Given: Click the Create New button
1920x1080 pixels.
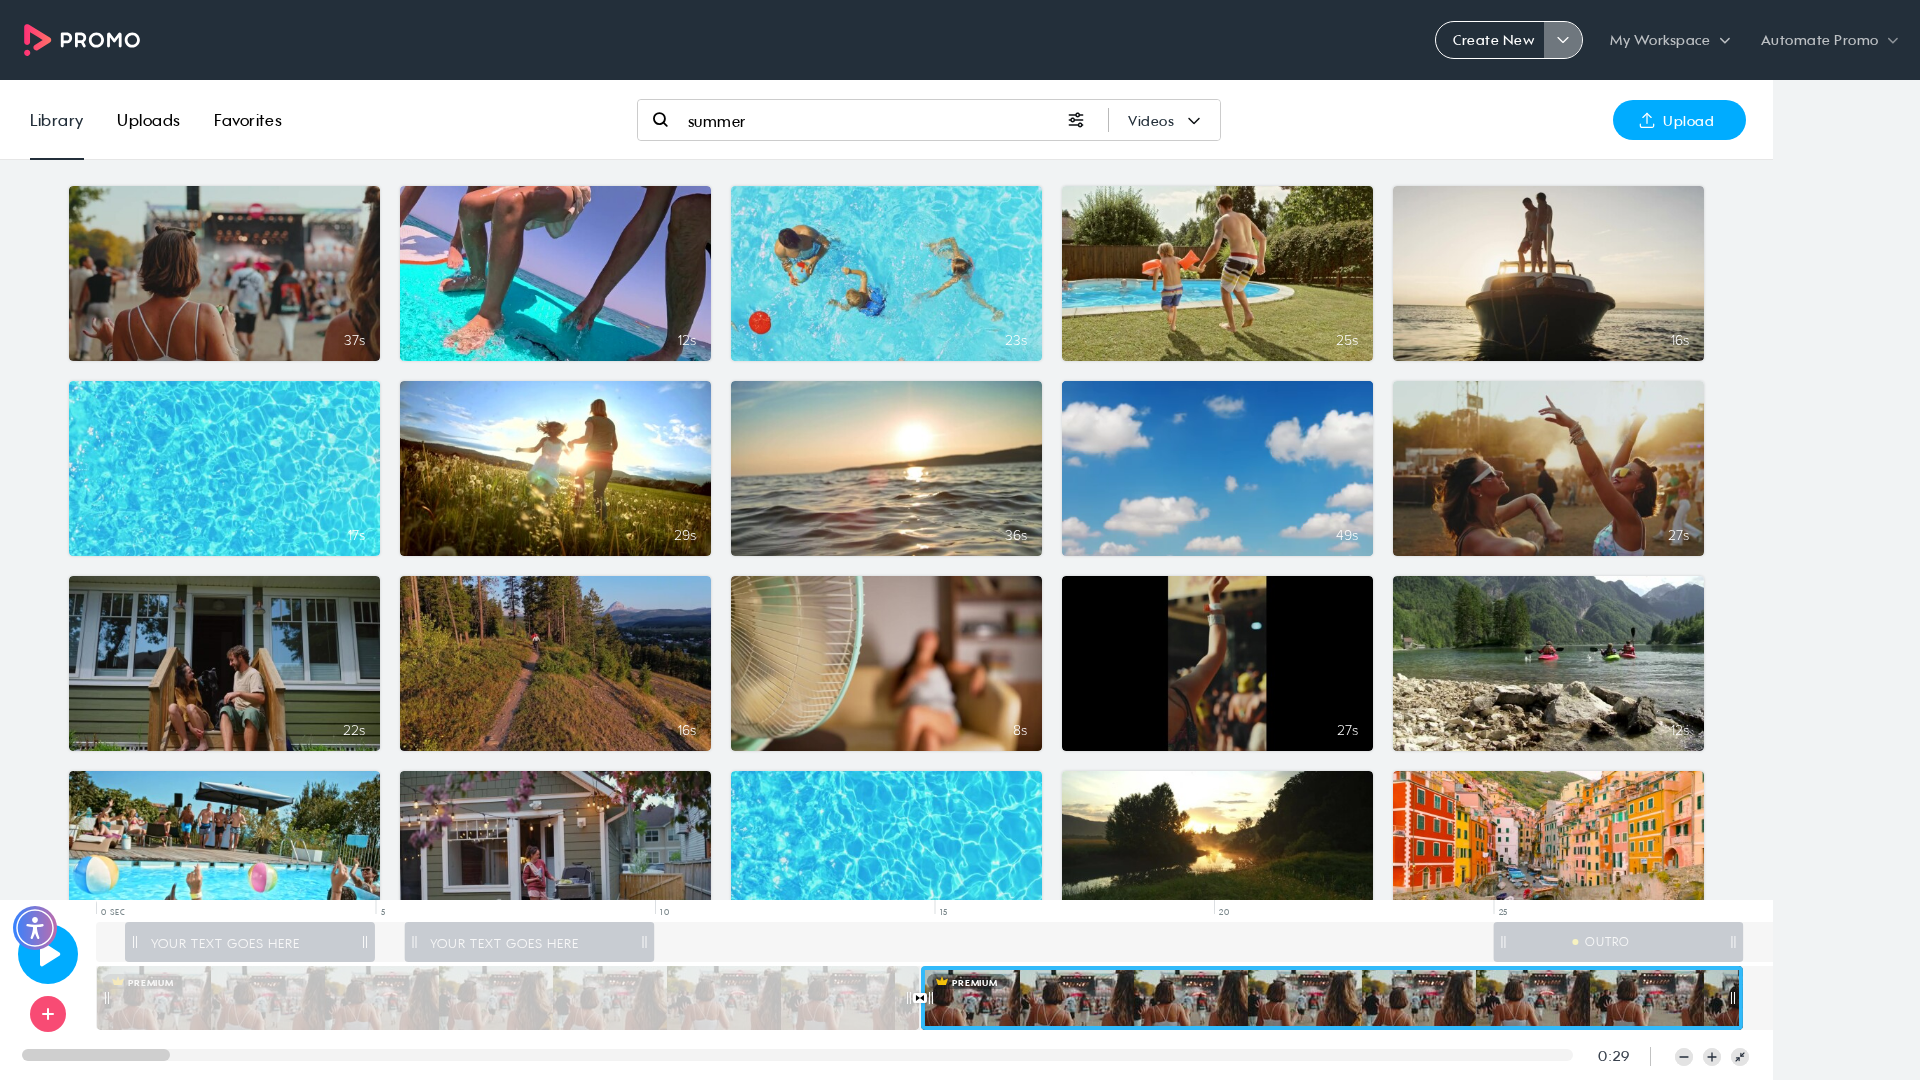Looking at the screenshot, I should point(1491,40).
